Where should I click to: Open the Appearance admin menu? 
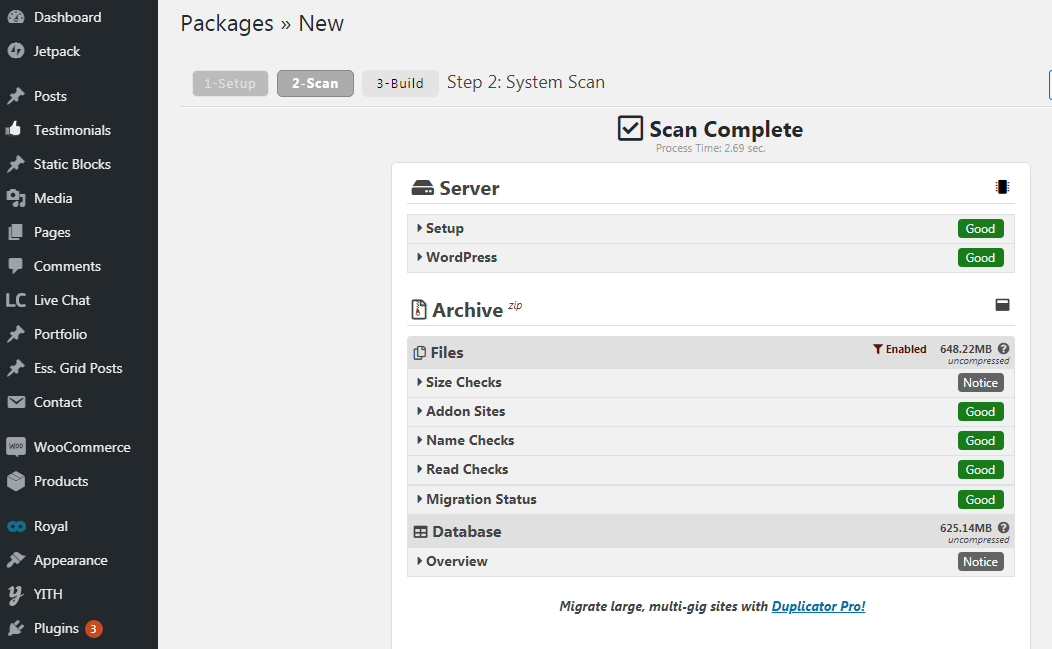tap(70, 560)
